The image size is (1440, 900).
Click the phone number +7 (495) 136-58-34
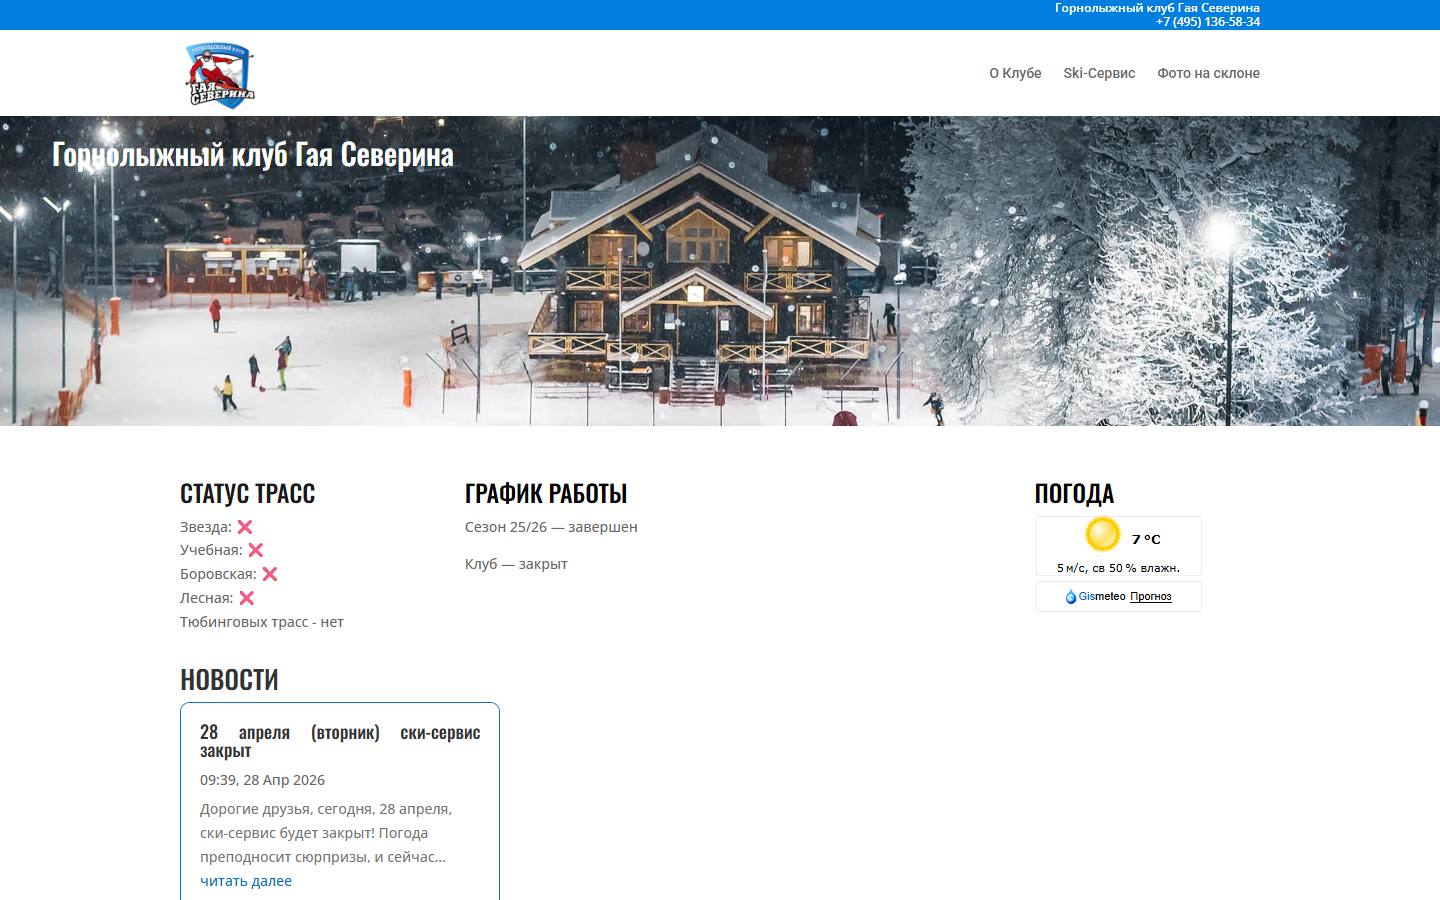click(x=1208, y=22)
